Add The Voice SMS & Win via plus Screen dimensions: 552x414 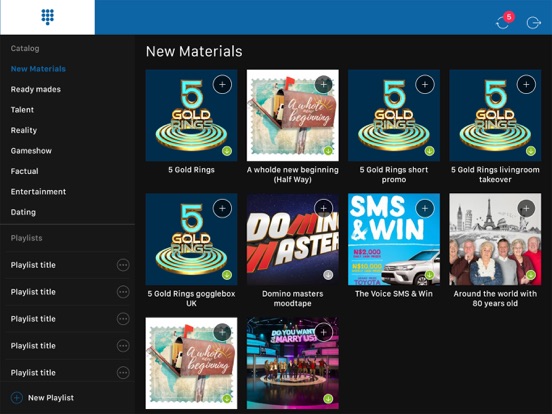(x=425, y=208)
